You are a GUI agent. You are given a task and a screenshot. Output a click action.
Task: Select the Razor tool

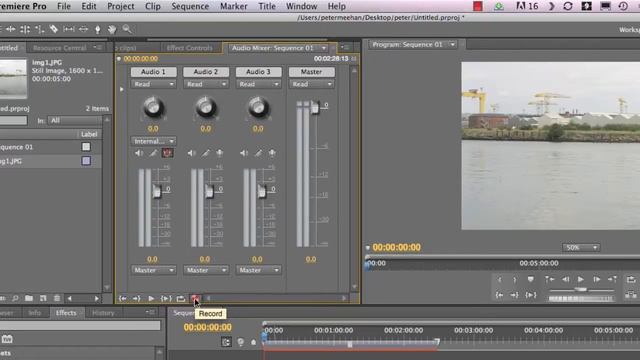coord(53,29)
